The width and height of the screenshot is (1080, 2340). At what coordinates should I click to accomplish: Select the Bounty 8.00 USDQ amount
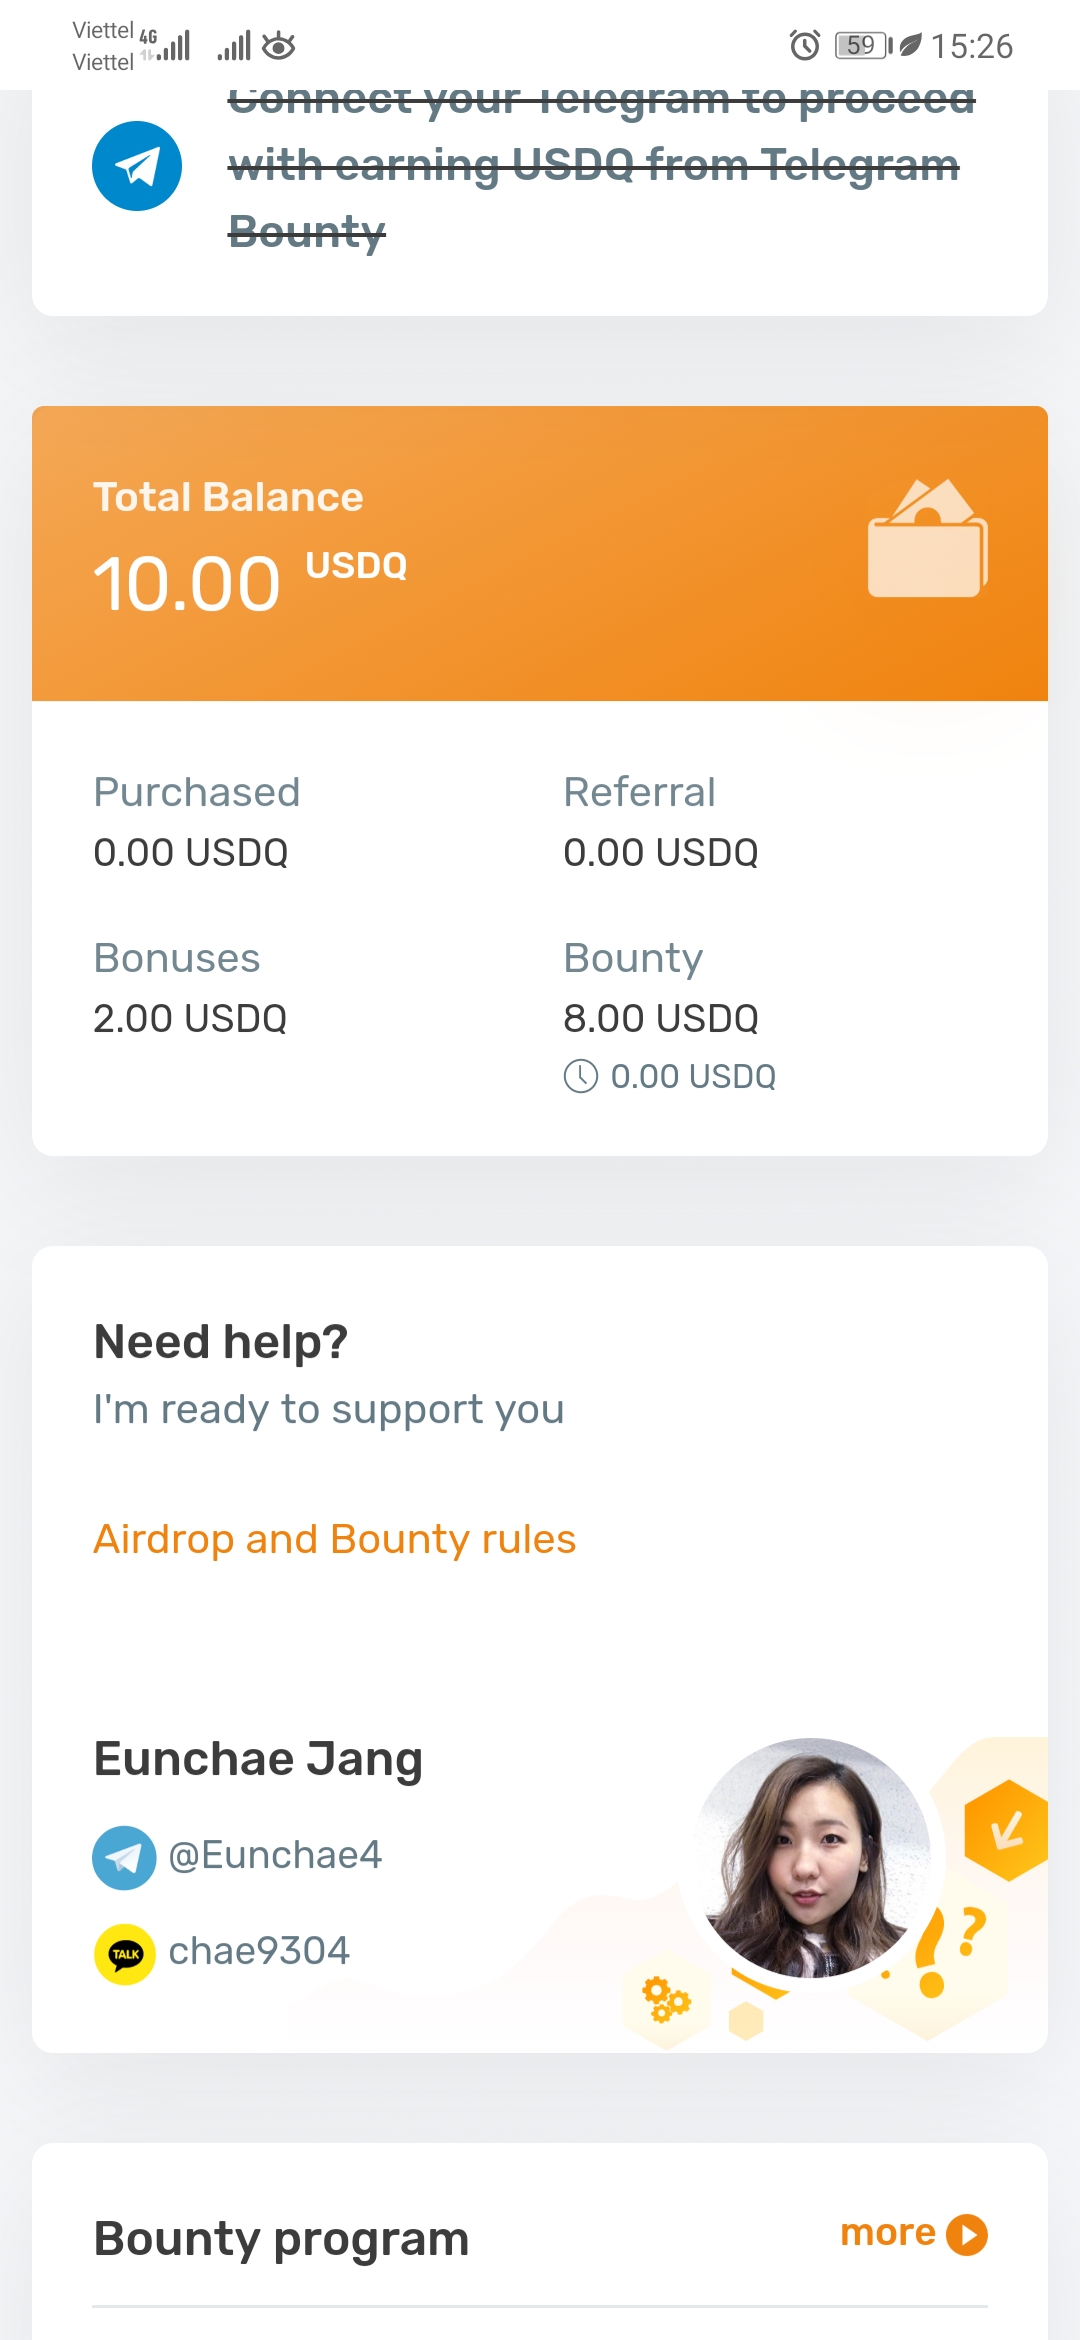pos(660,1019)
